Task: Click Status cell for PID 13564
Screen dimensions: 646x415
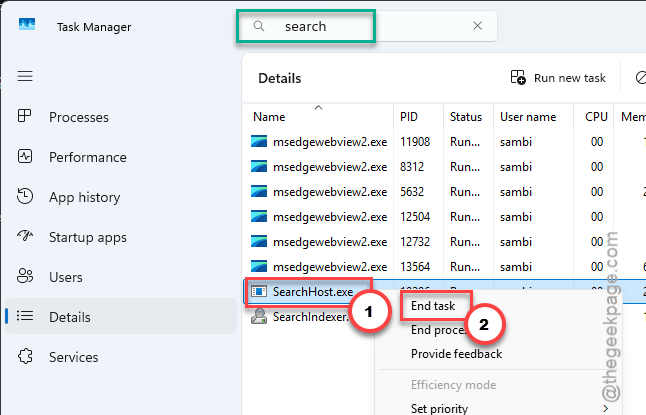Action: (465, 267)
